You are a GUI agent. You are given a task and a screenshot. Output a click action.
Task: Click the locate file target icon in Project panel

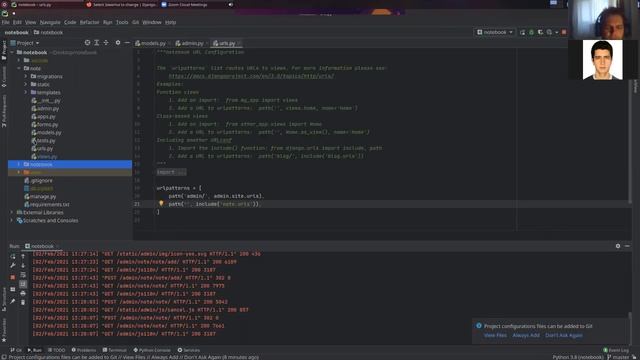87,42
